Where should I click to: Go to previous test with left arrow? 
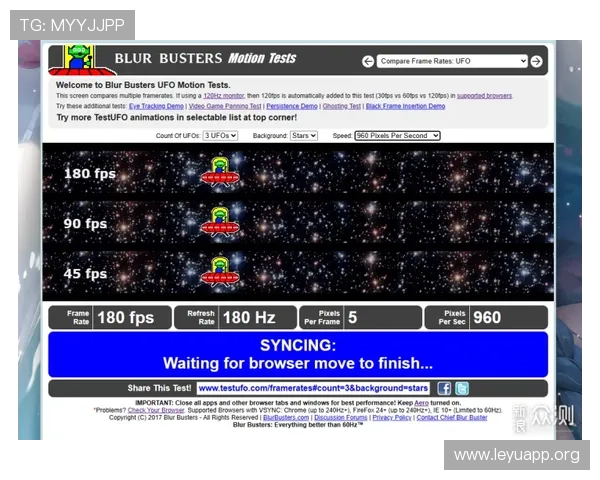coord(368,61)
